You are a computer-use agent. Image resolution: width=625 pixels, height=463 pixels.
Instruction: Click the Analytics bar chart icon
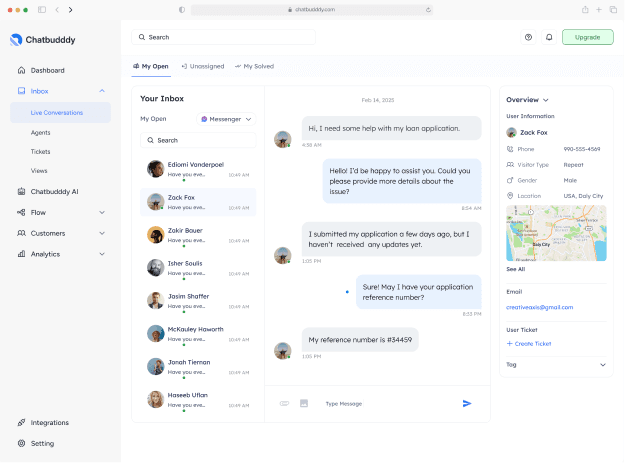click(x=22, y=254)
